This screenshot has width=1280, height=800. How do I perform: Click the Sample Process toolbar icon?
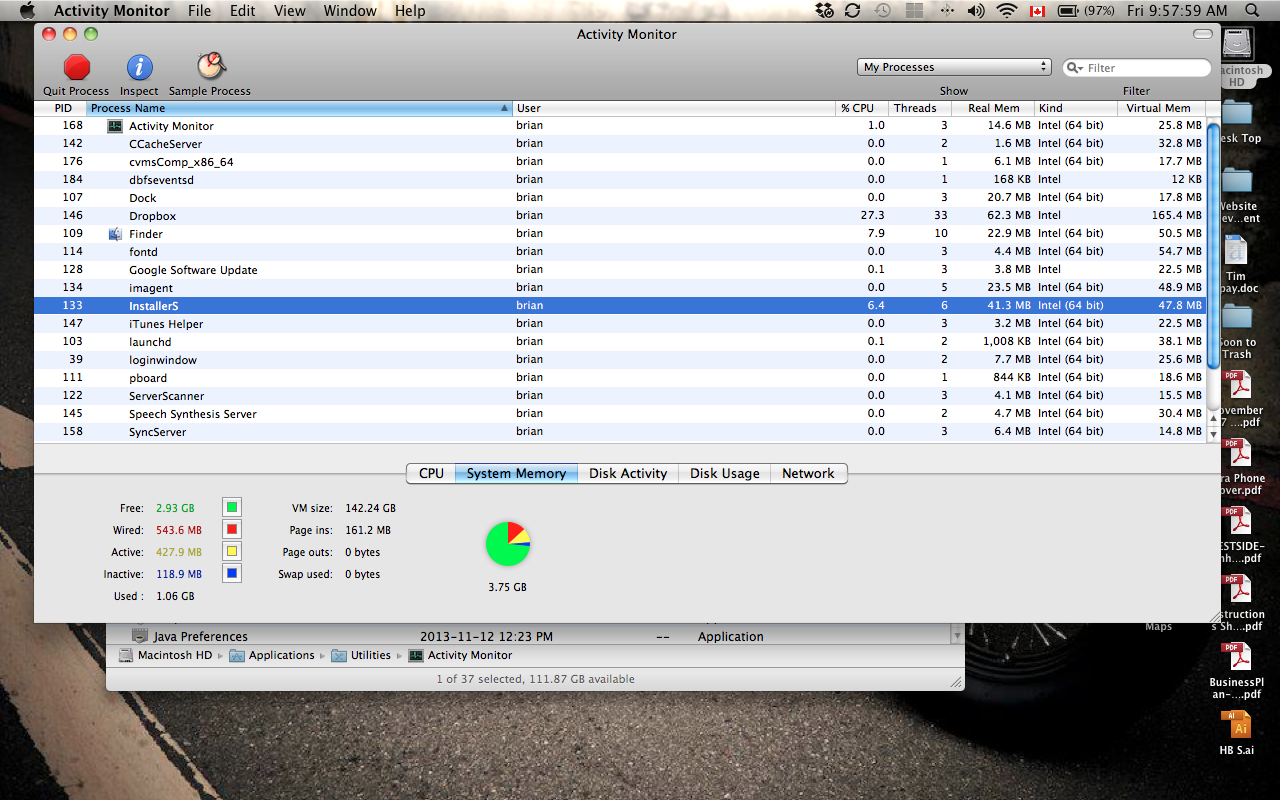210,66
